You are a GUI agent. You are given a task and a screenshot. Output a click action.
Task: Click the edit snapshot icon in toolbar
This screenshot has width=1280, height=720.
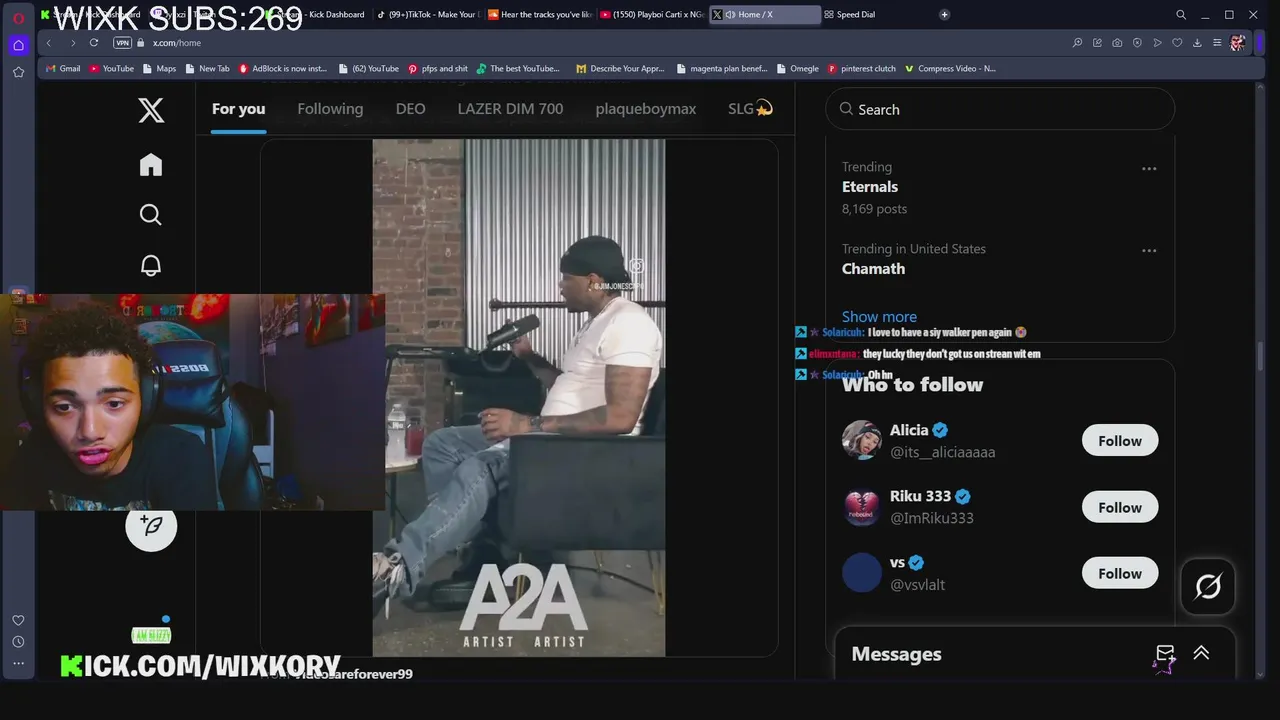click(1097, 43)
